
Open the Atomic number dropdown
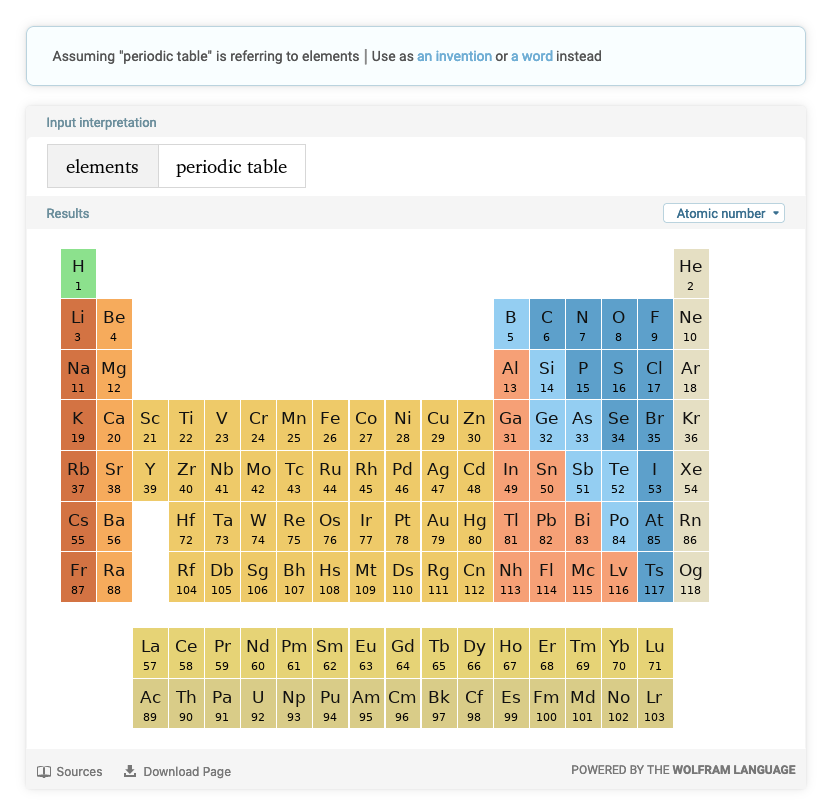click(x=723, y=213)
